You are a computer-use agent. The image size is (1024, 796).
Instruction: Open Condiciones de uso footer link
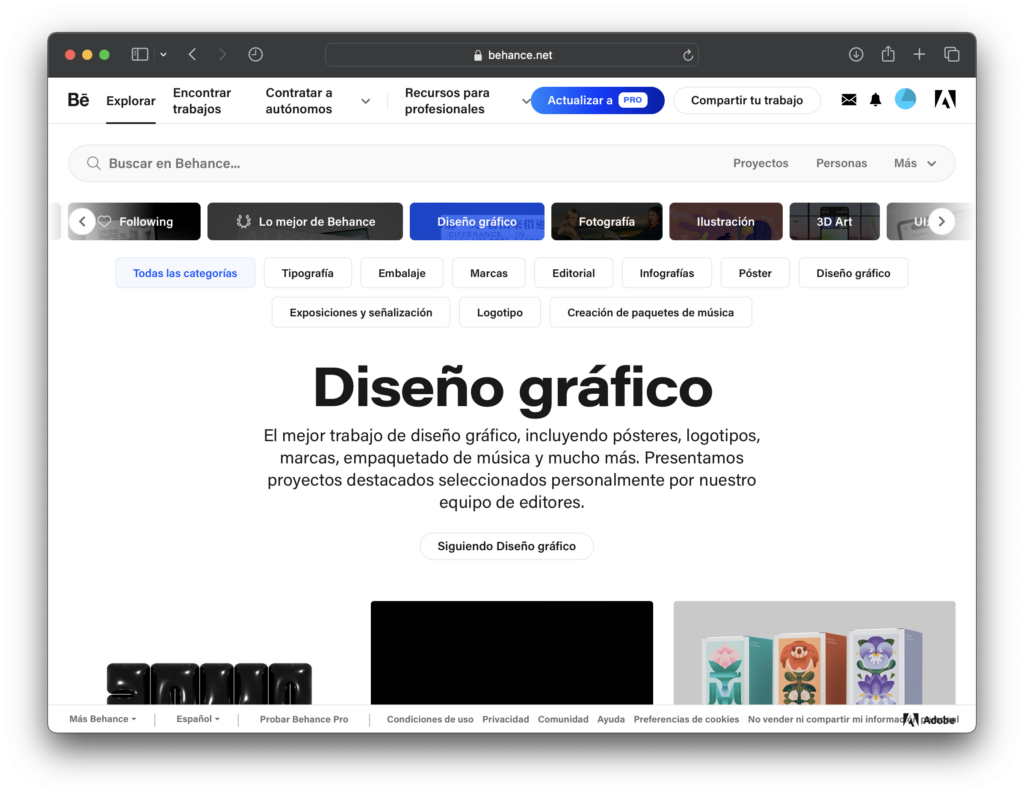click(430, 719)
